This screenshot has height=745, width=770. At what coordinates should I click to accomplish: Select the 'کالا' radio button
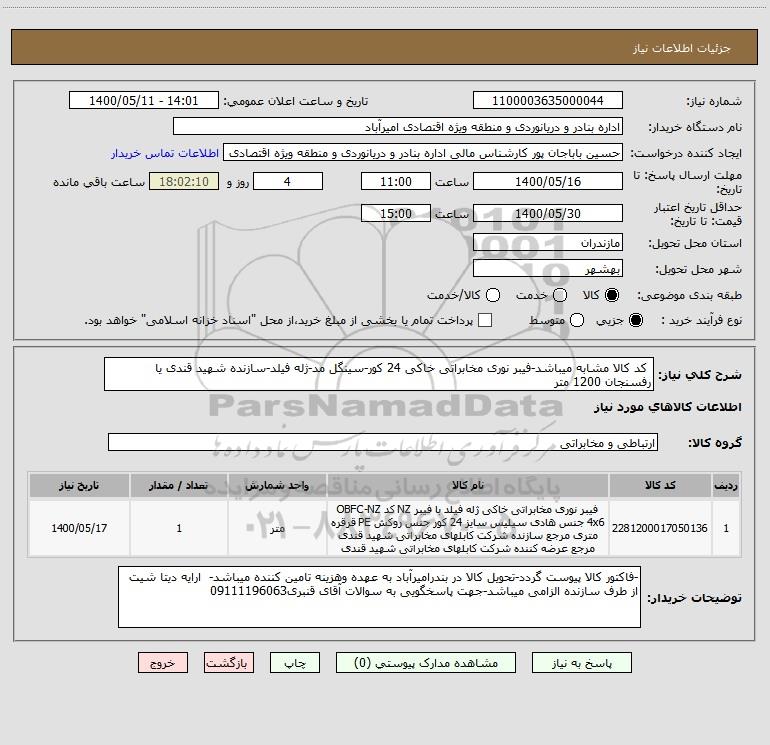(x=612, y=295)
